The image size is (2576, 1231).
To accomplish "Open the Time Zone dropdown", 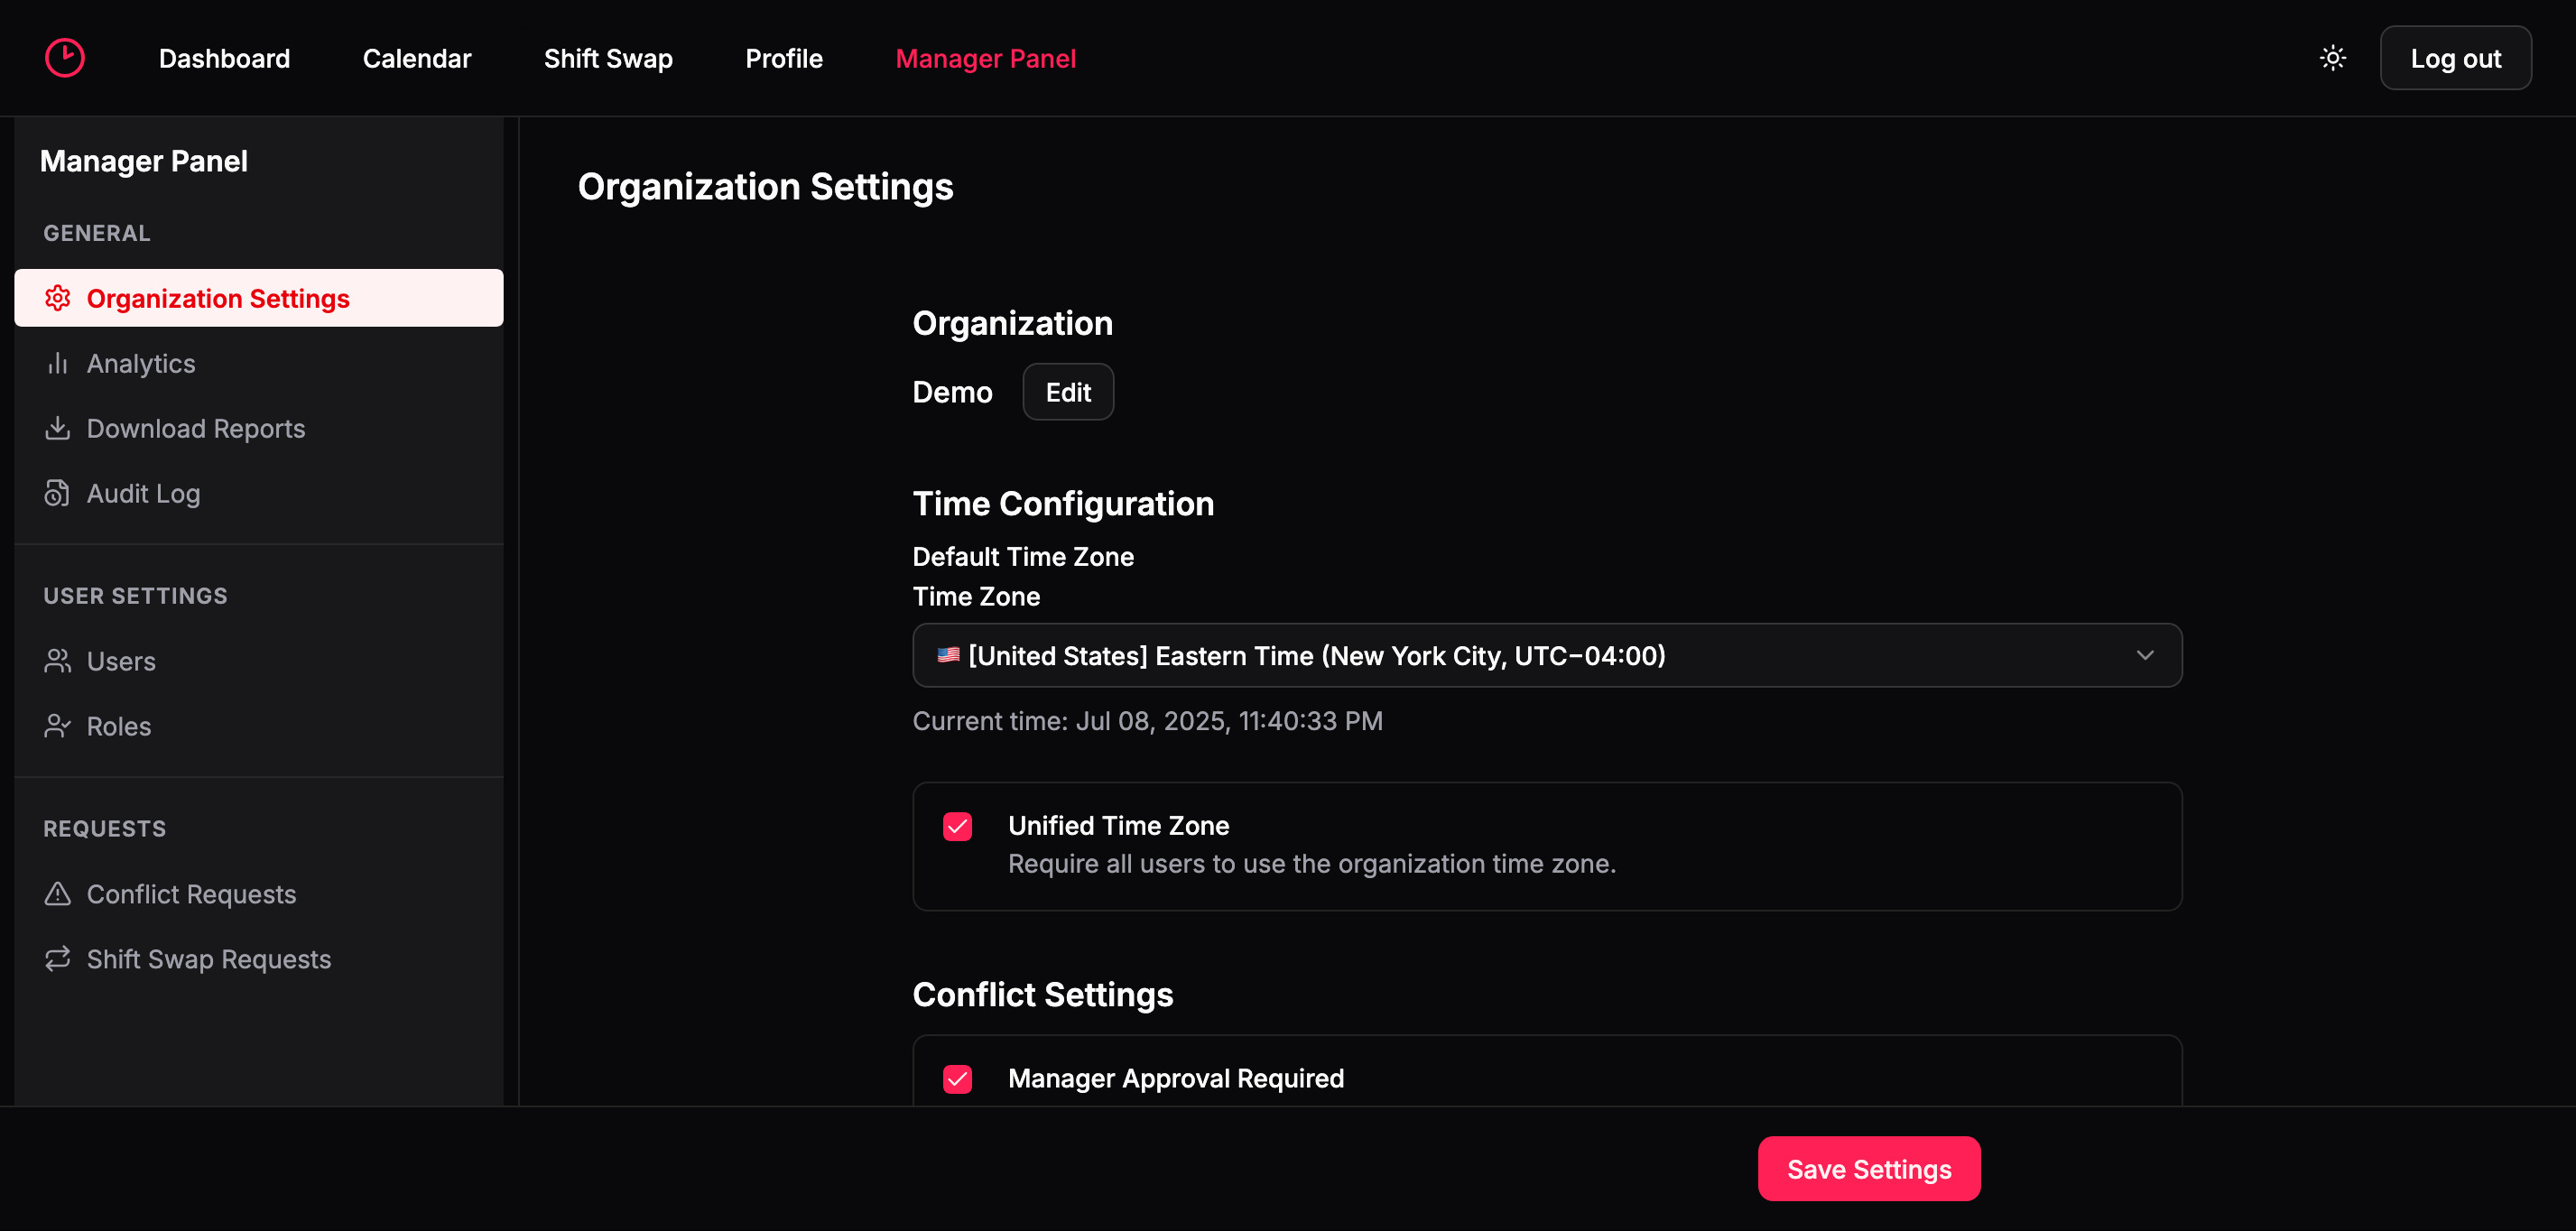I will tap(1546, 655).
